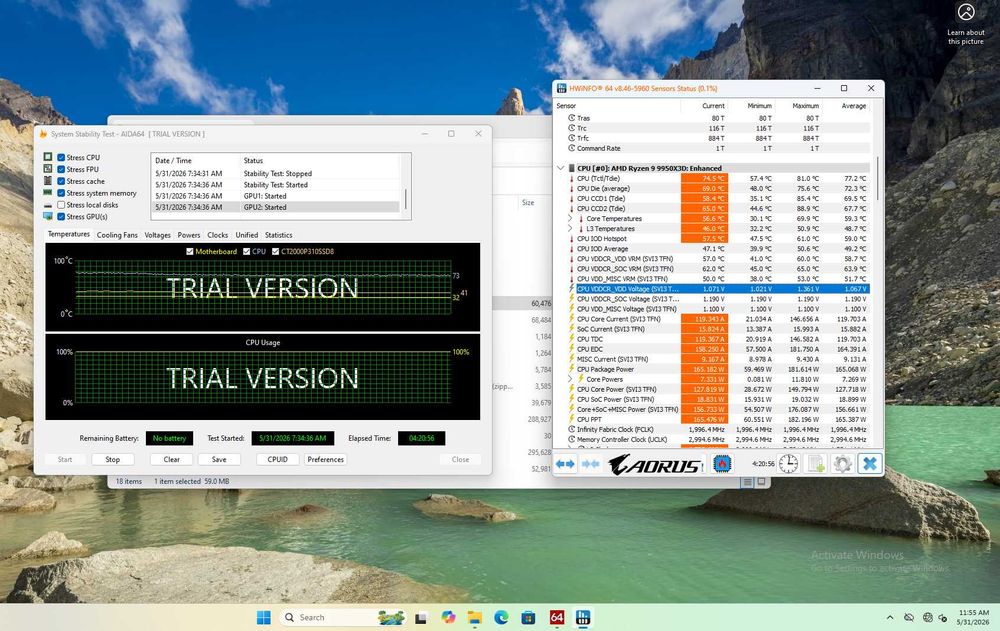Click the monitor icon beside Stress GPU(s)

[x=48, y=216]
